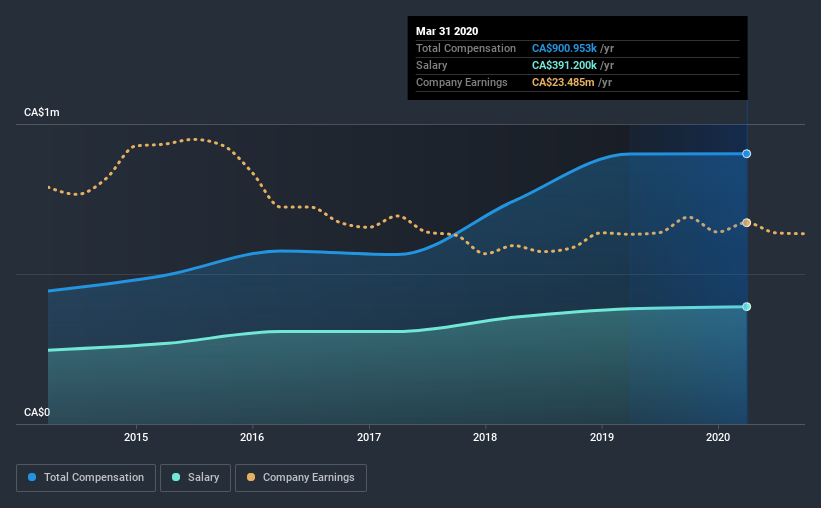Select the 2019 x-axis label

(602, 437)
